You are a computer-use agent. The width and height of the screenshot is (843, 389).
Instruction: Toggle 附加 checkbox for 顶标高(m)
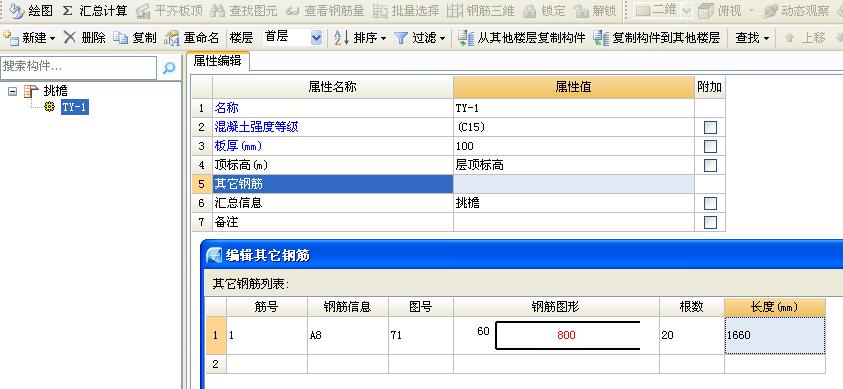coord(710,165)
